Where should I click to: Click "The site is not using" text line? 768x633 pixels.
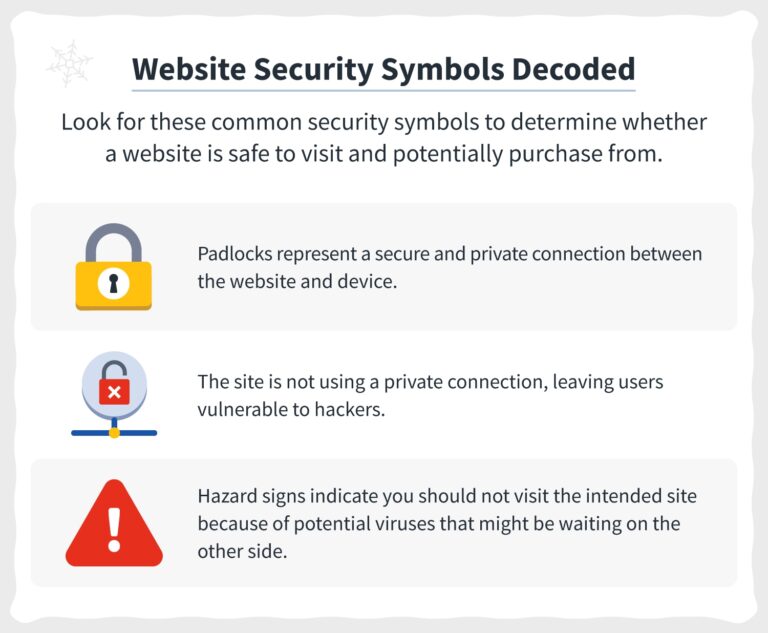(x=287, y=383)
